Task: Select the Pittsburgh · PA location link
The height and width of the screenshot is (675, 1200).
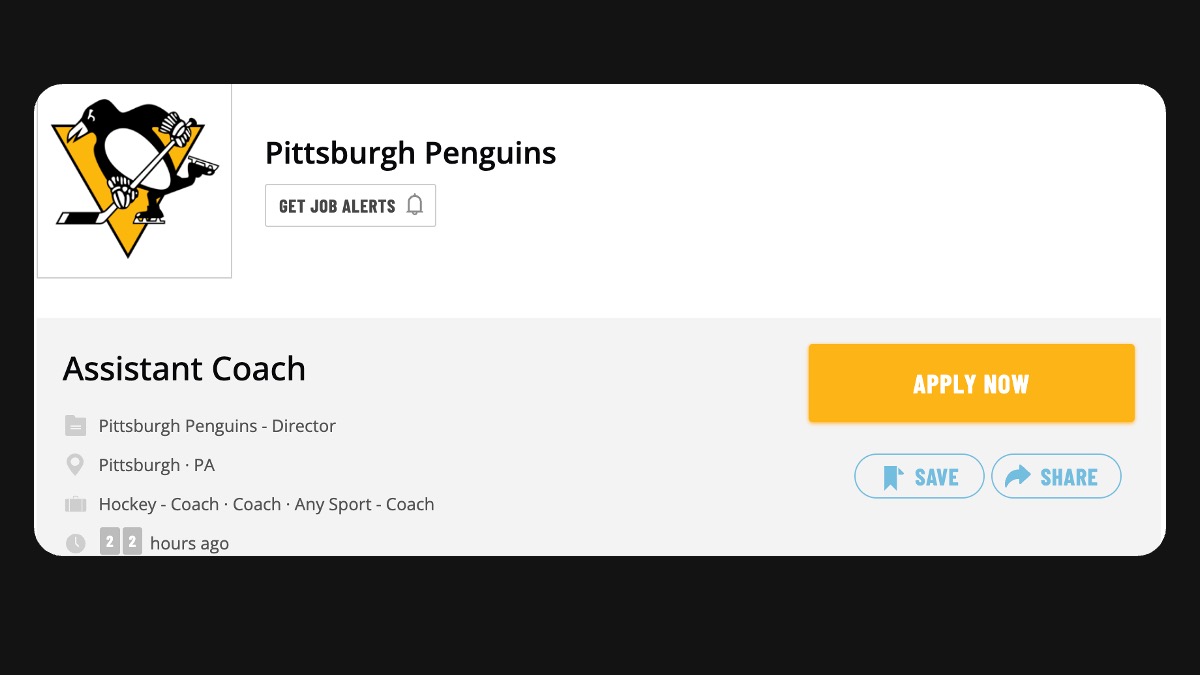Action: click(156, 464)
